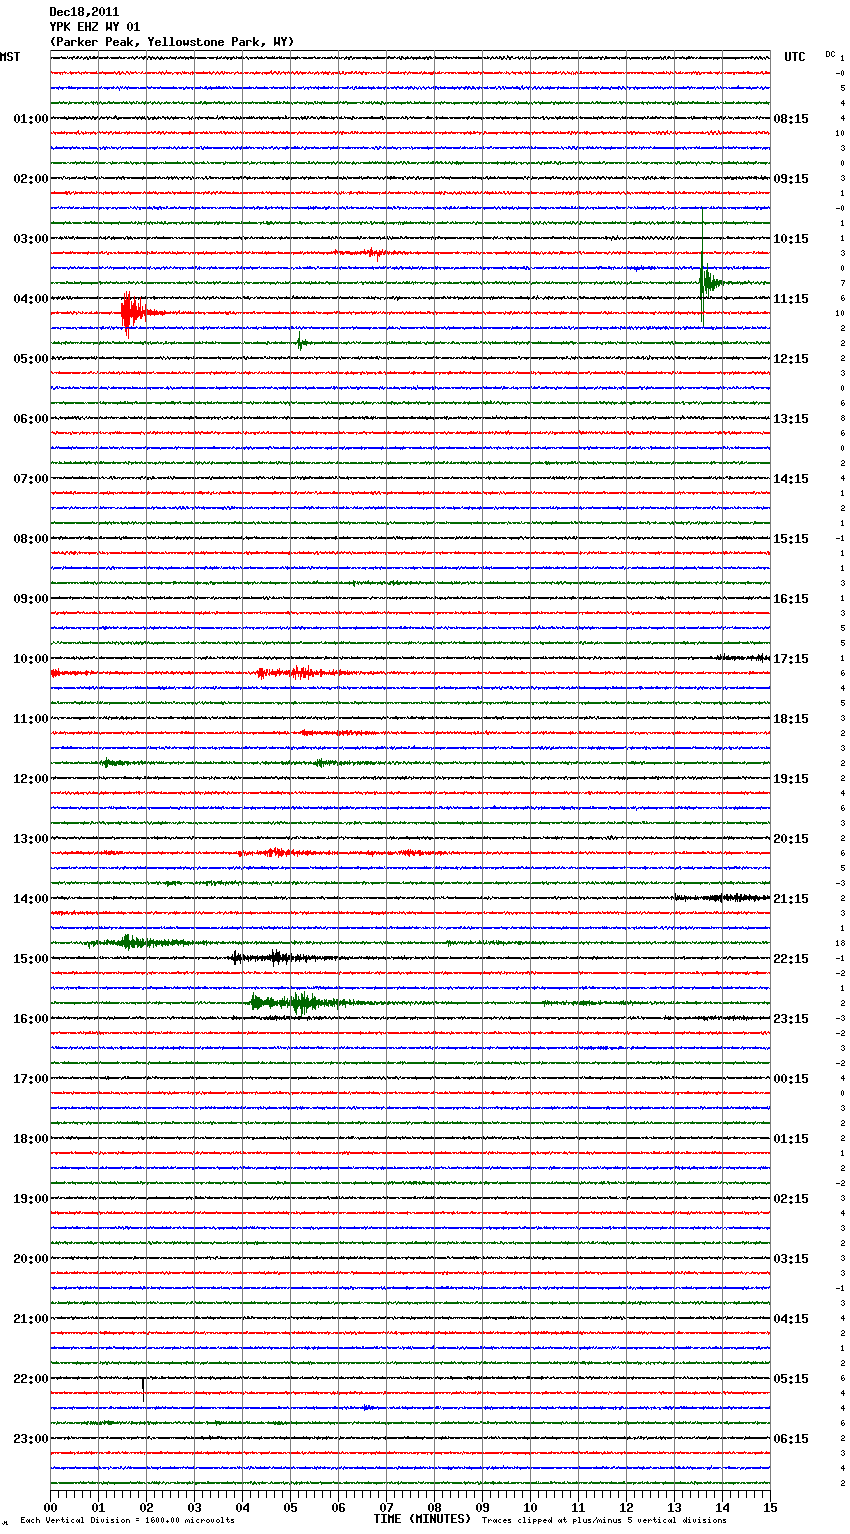Viewport: 850px width, 1534px height.
Task: Select the 16:00 MST time label
Action: point(30,1019)
